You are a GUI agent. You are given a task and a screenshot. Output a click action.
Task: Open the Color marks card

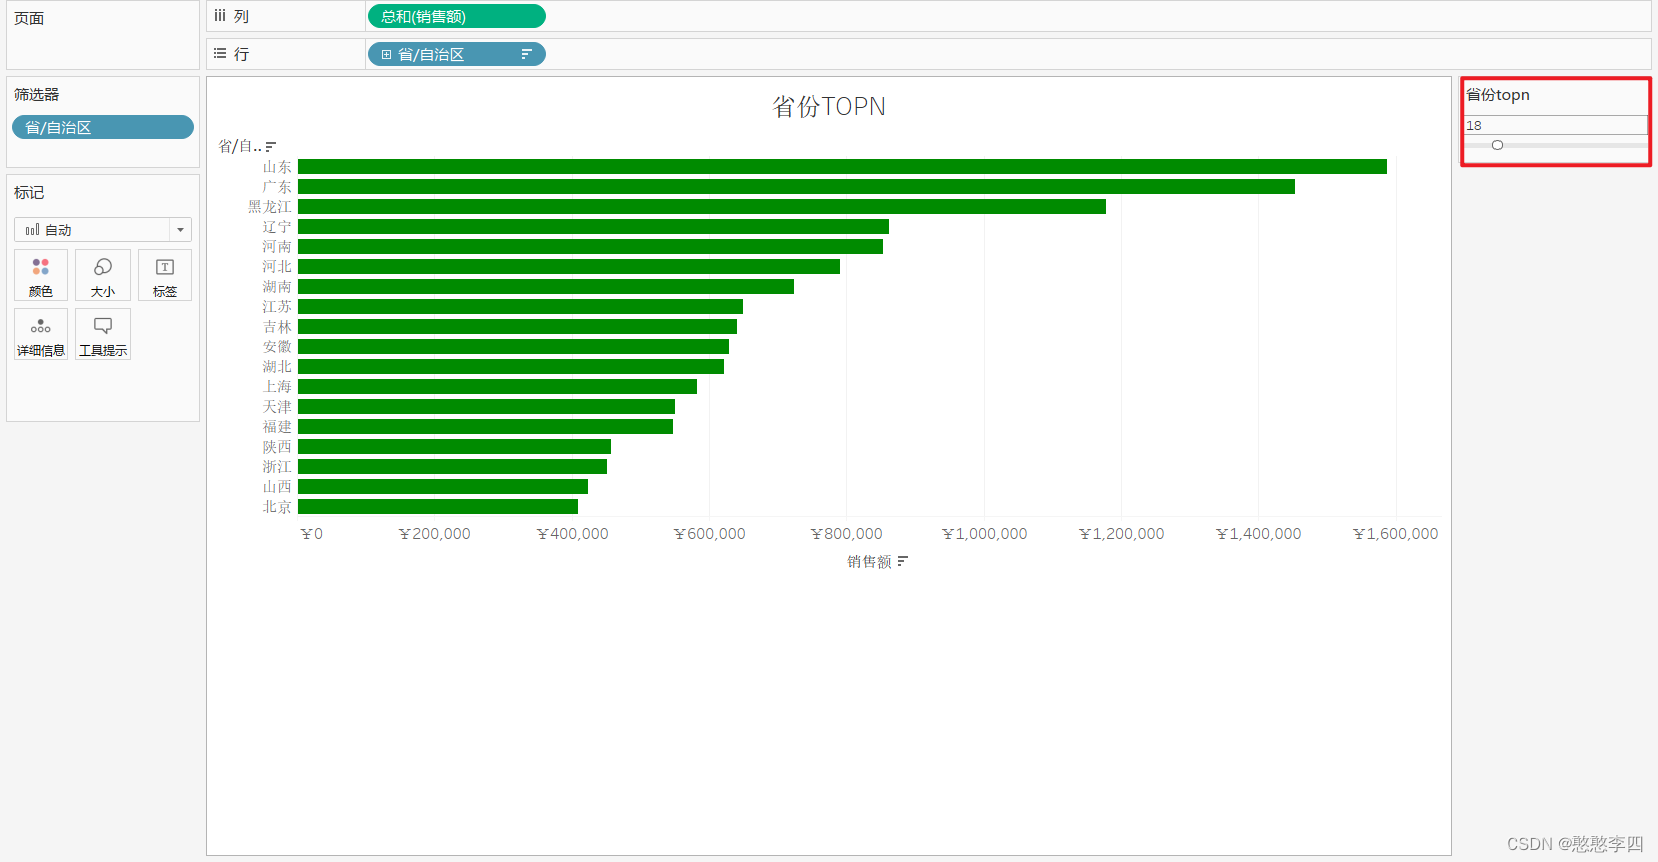tap(41, 275)
